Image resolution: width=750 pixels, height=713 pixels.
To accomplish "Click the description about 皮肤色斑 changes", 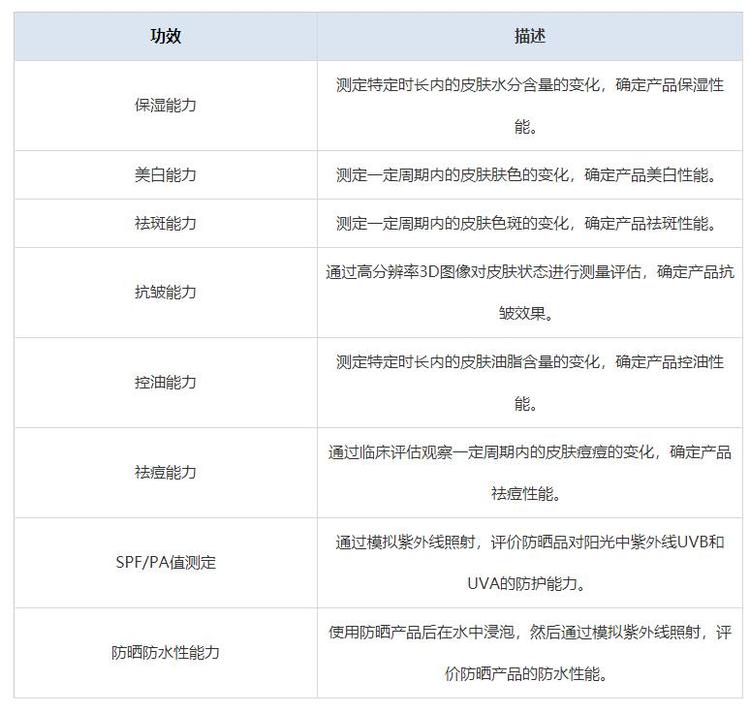I will [530, 223].
